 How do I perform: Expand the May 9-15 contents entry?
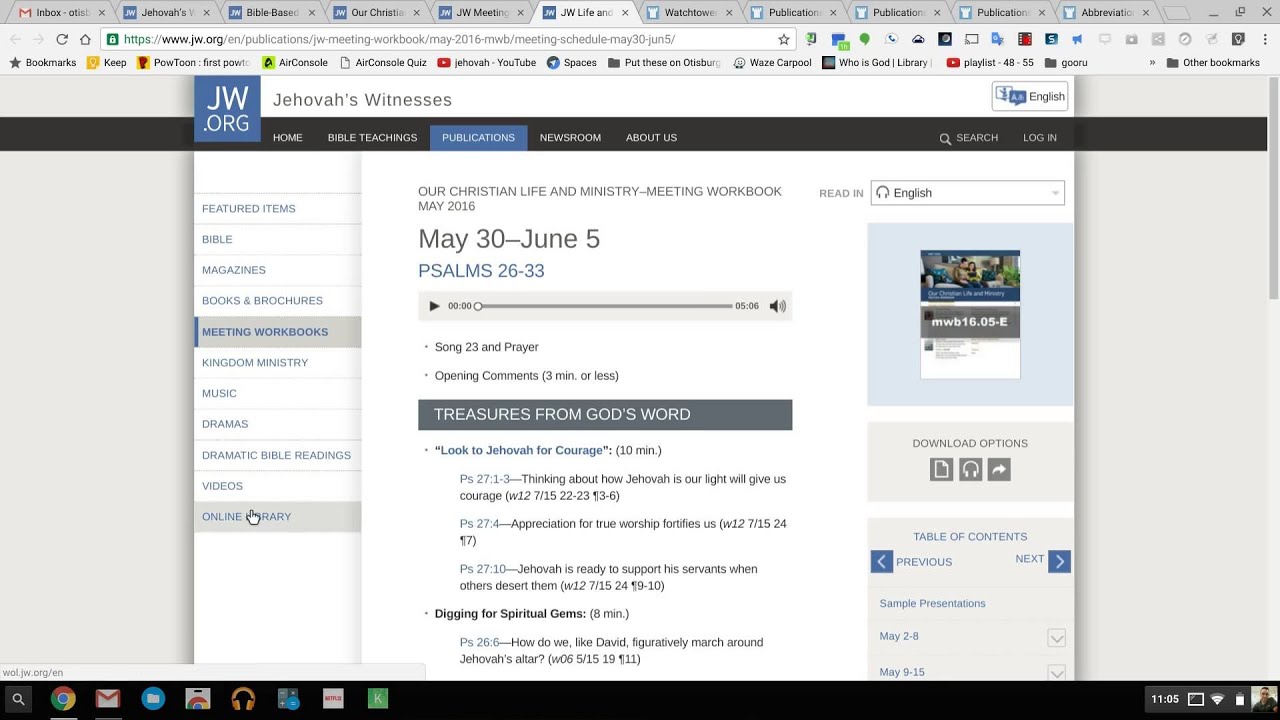1056,672
